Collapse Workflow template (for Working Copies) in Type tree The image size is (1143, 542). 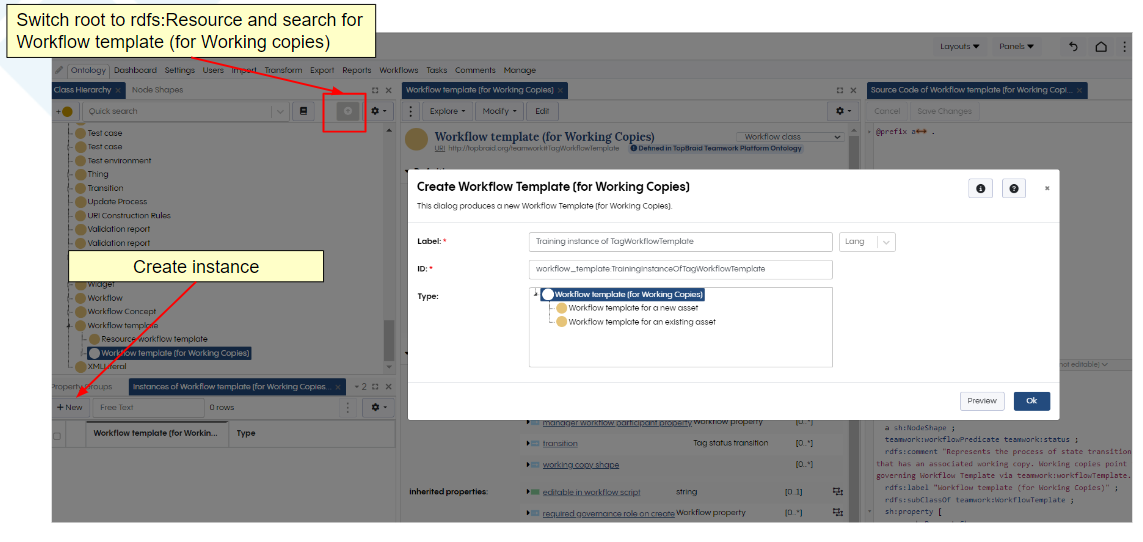536,294
